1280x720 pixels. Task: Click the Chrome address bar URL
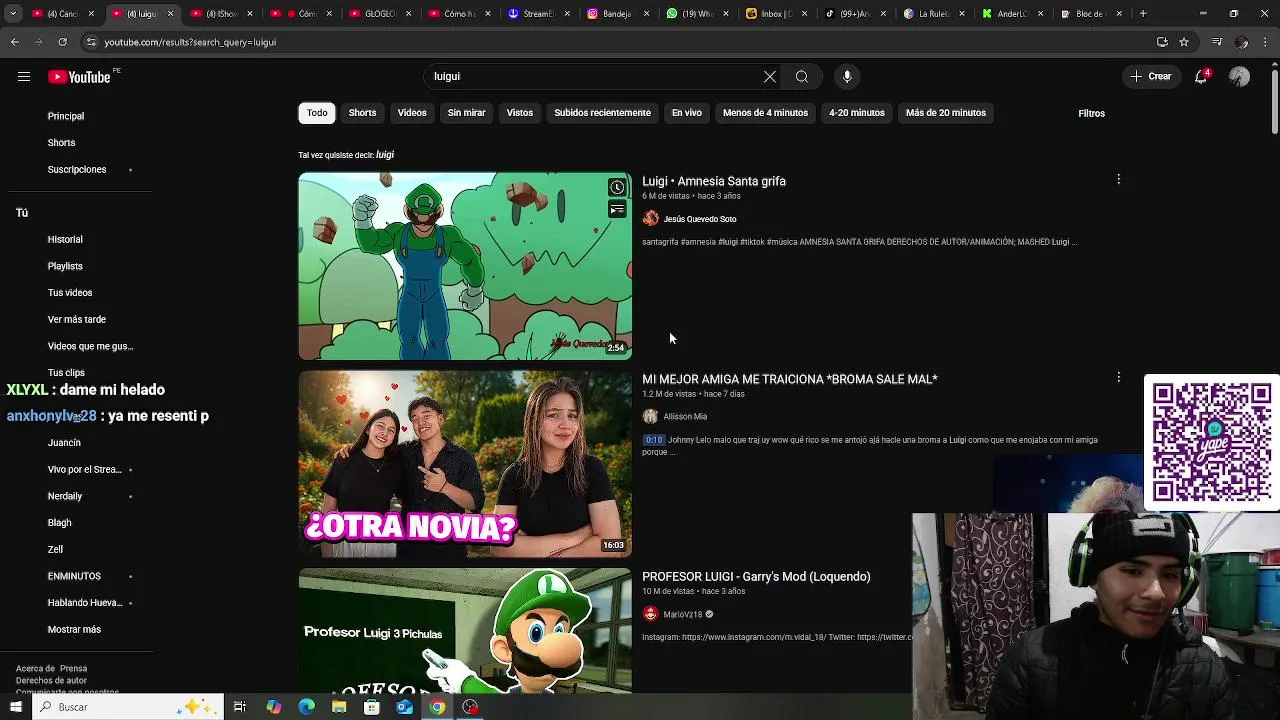(x=190, y=42)
